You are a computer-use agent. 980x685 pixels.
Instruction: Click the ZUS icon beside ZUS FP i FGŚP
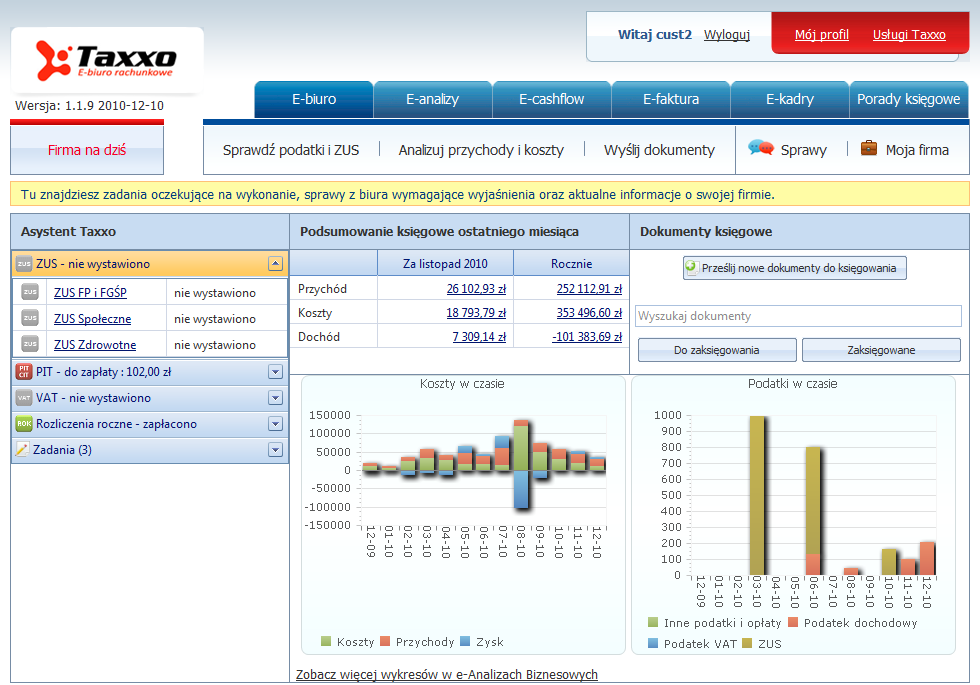coord(30,292)
